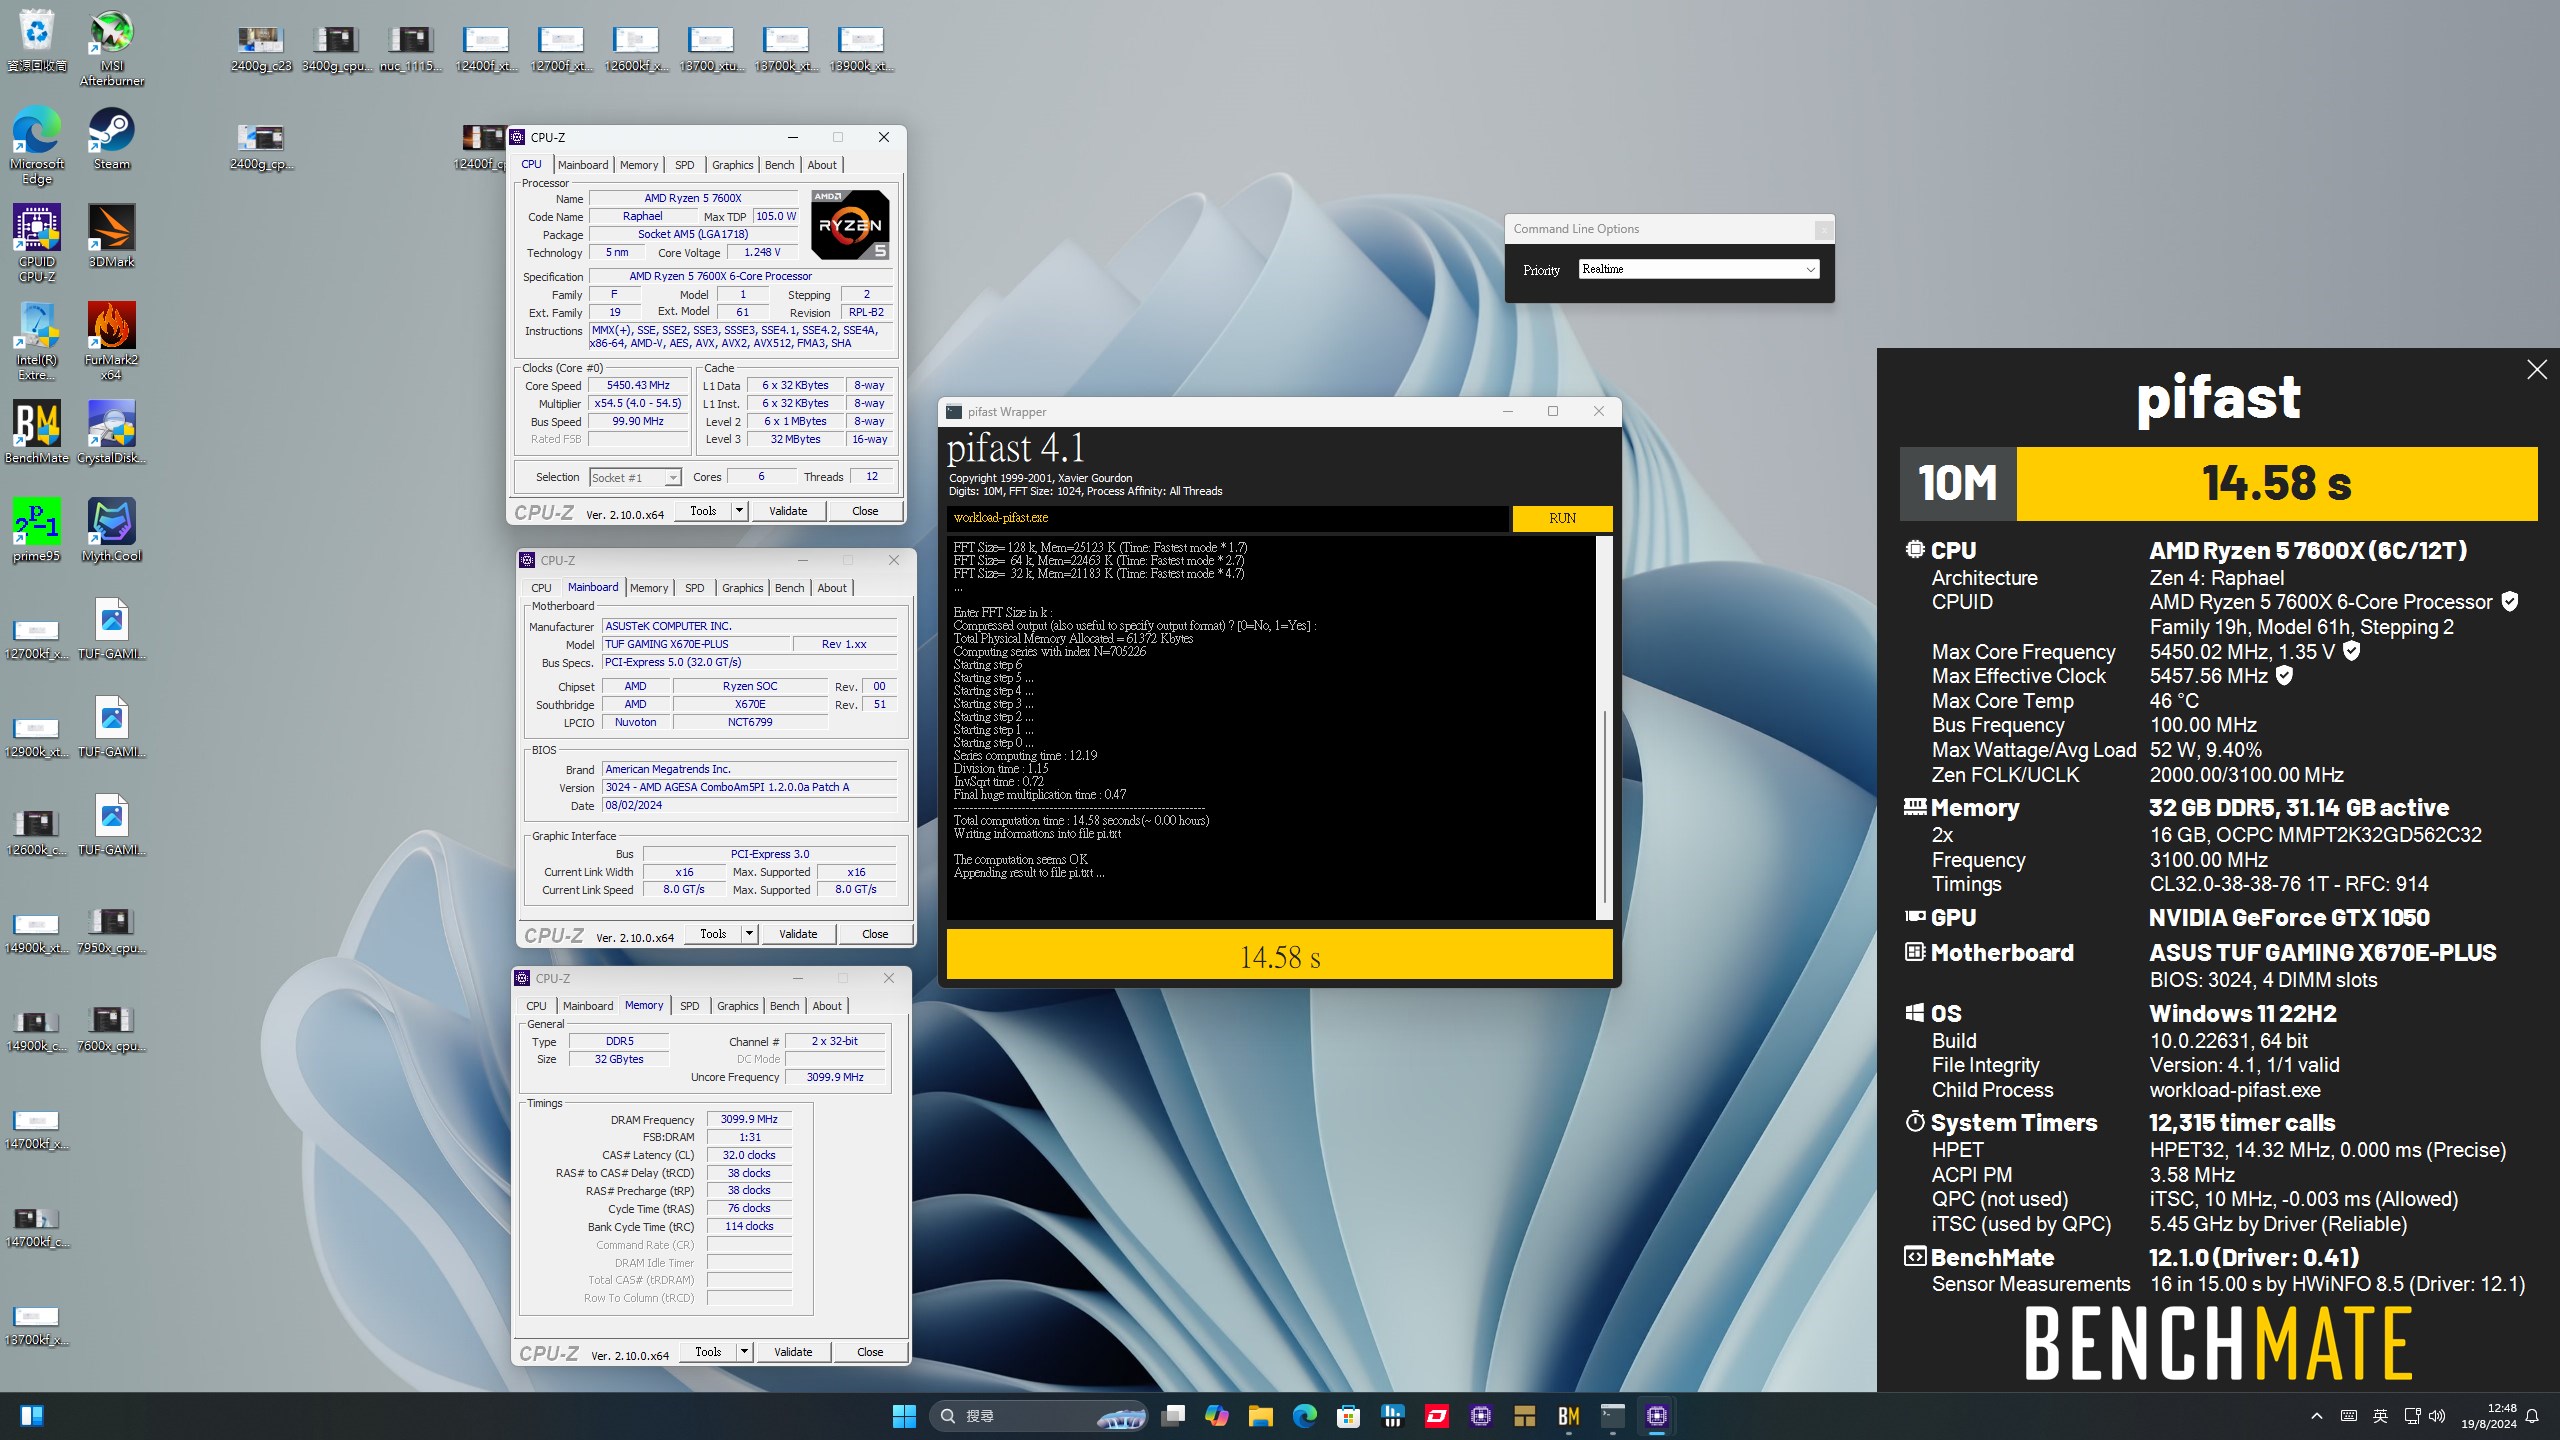Click the volume icon in system tray
The height and width of the screenshot is (1440, 2560).
2437,1416
